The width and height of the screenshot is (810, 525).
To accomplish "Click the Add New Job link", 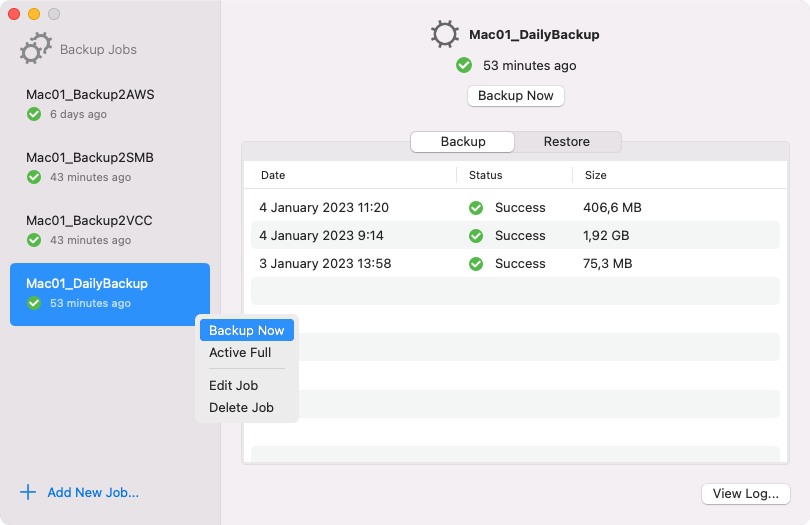I will pos(93,492).
